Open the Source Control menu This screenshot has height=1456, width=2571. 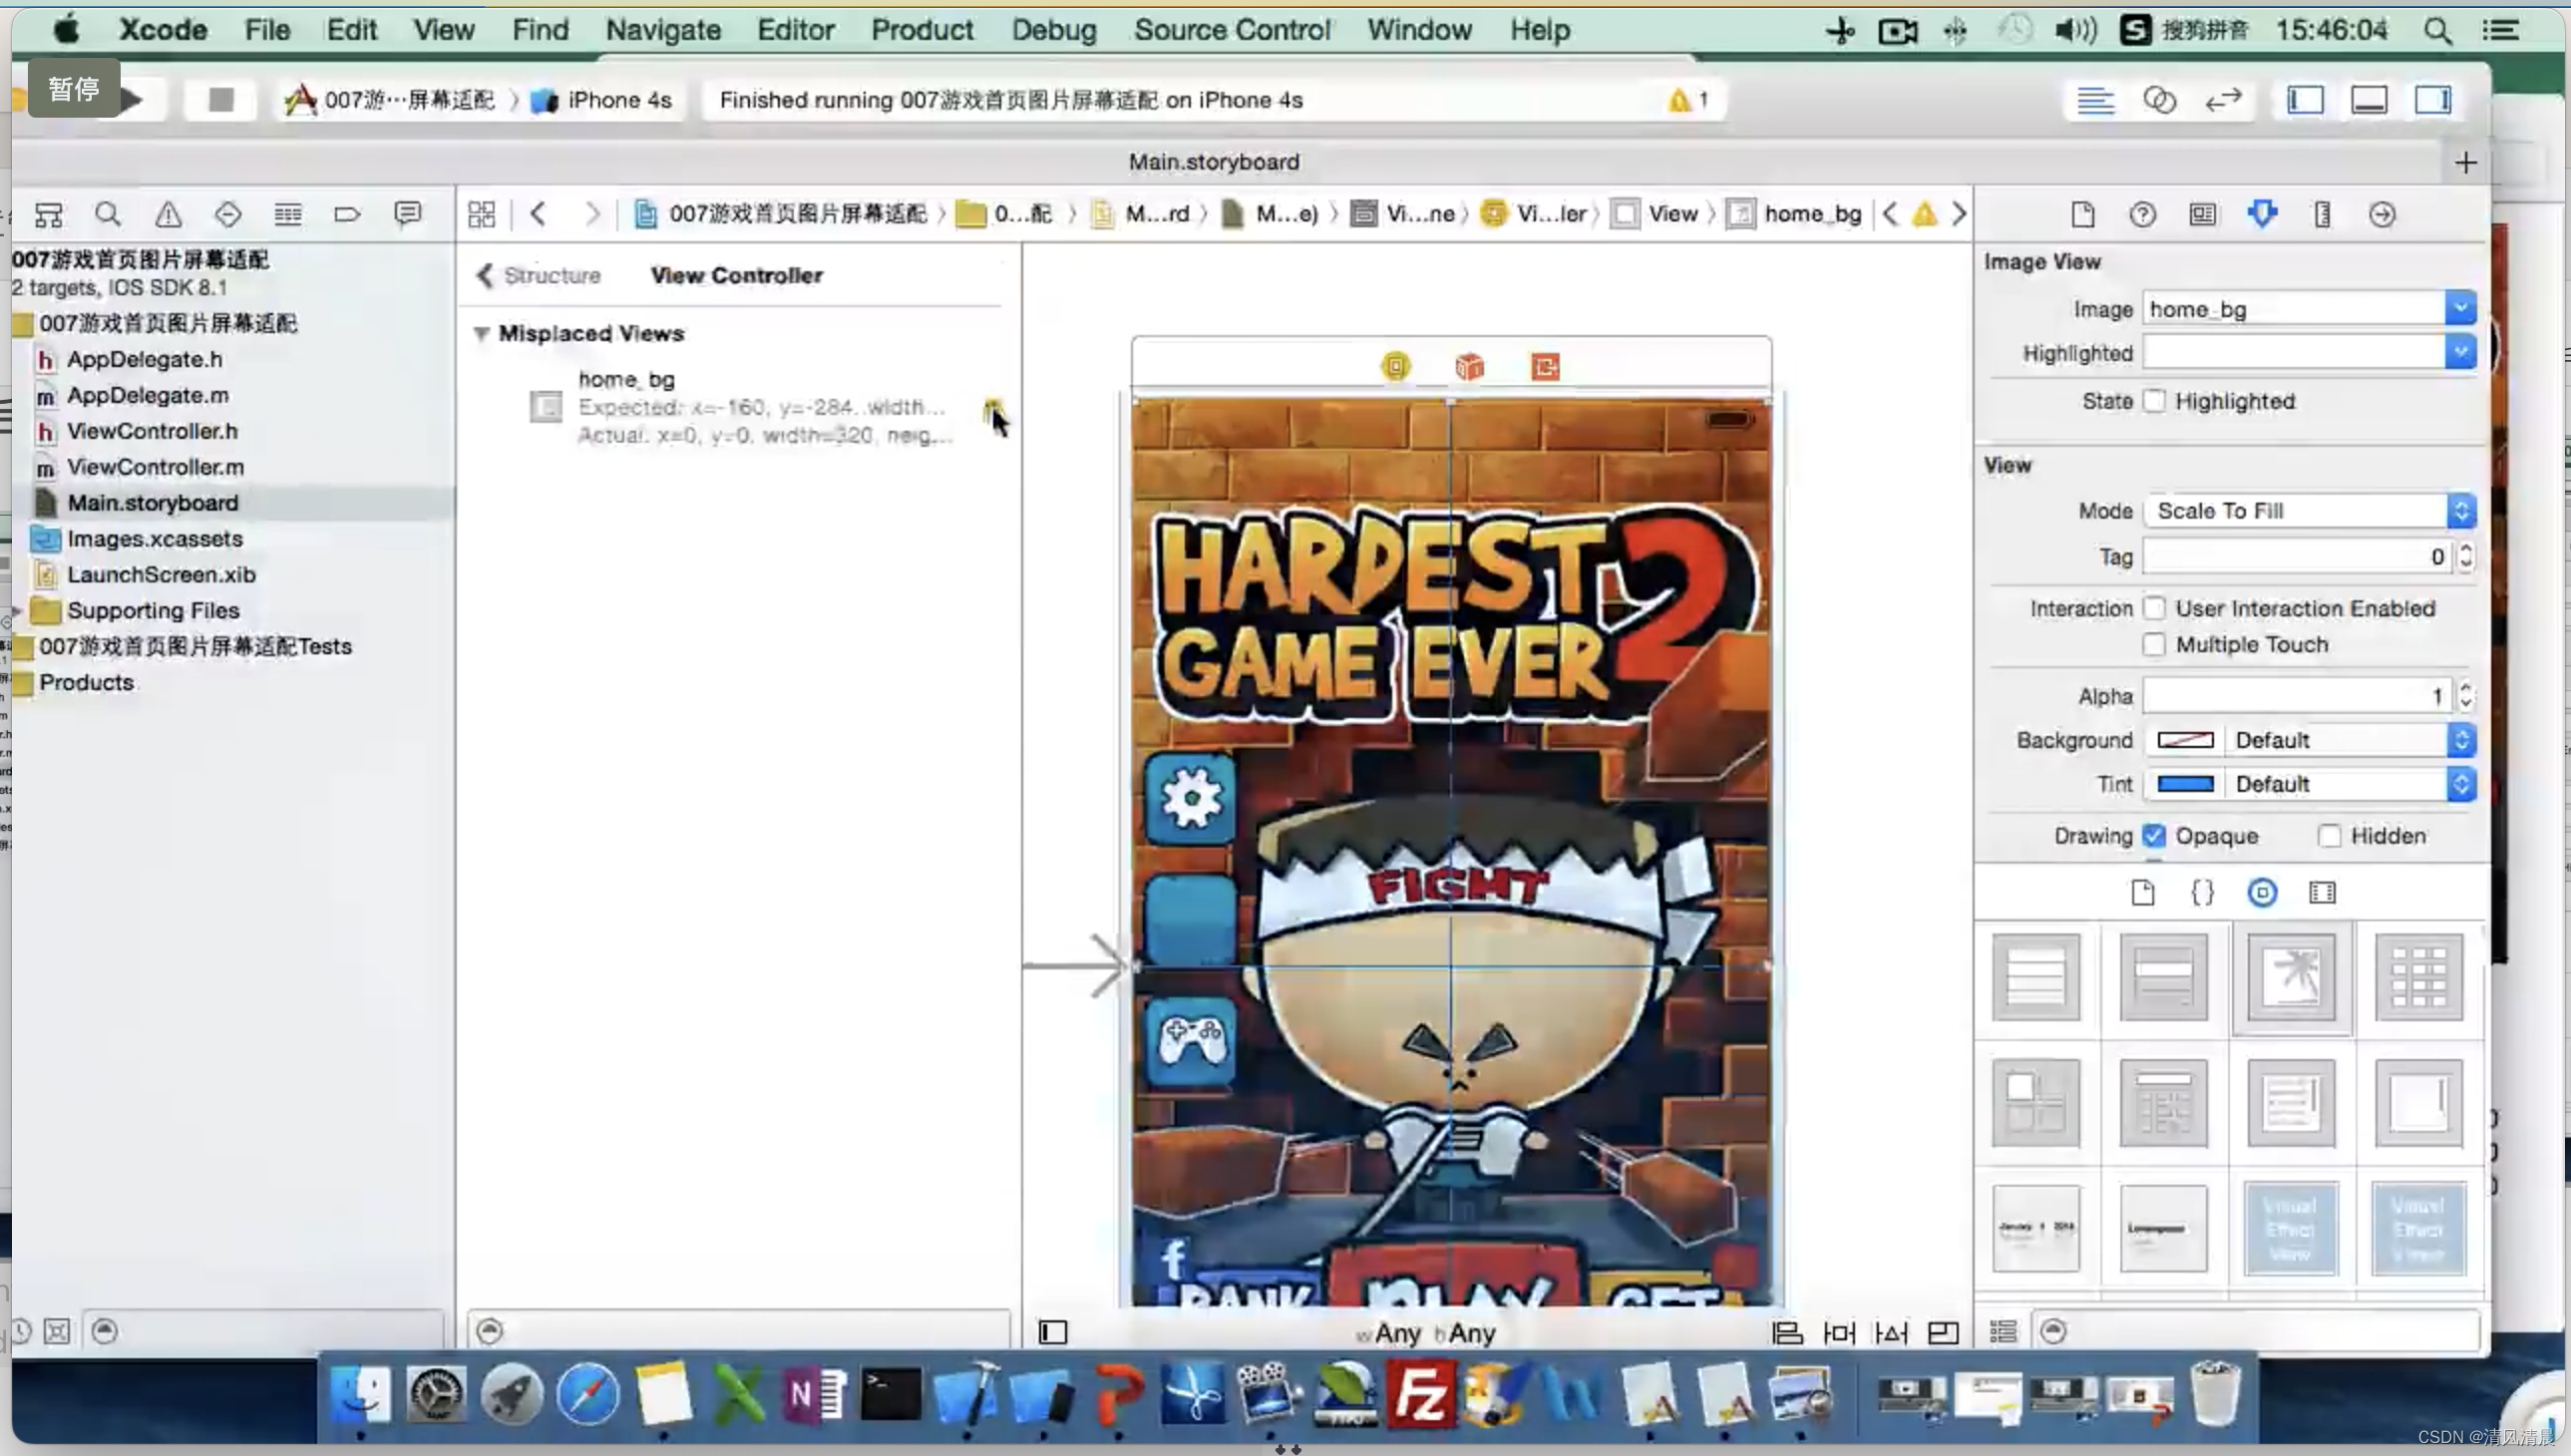1232,30
